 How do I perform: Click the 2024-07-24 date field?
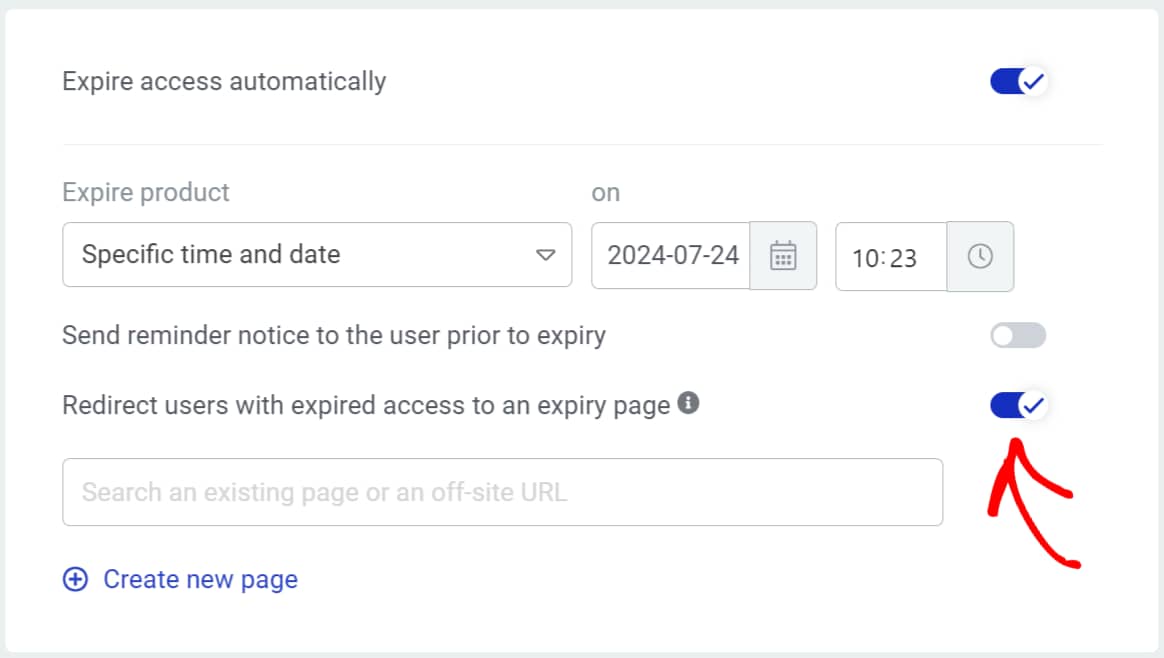[671, 255]
